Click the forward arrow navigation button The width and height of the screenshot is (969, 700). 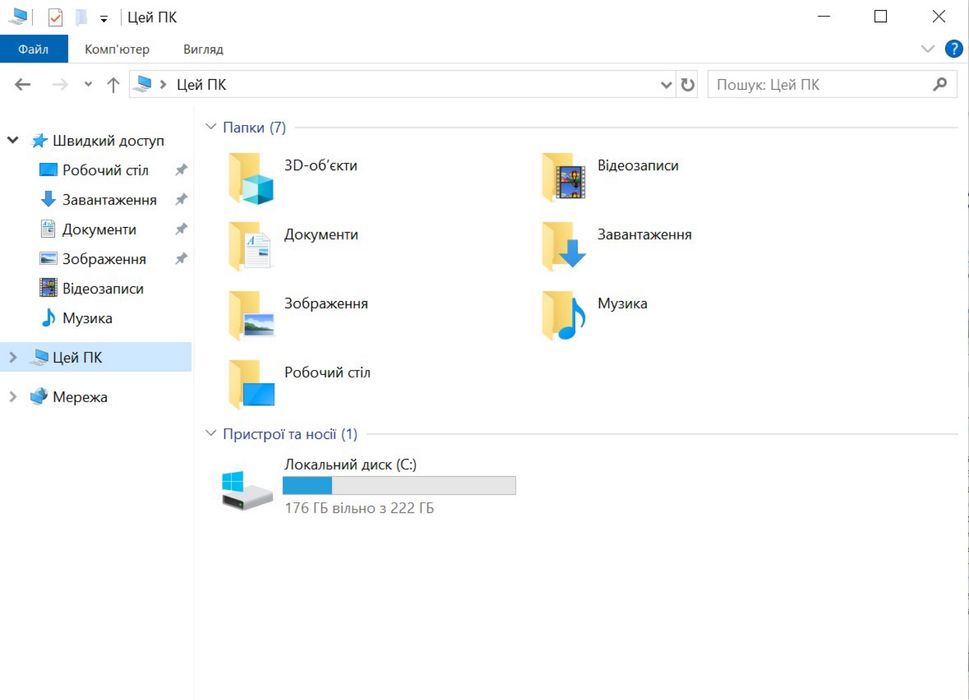pos(60,85)
